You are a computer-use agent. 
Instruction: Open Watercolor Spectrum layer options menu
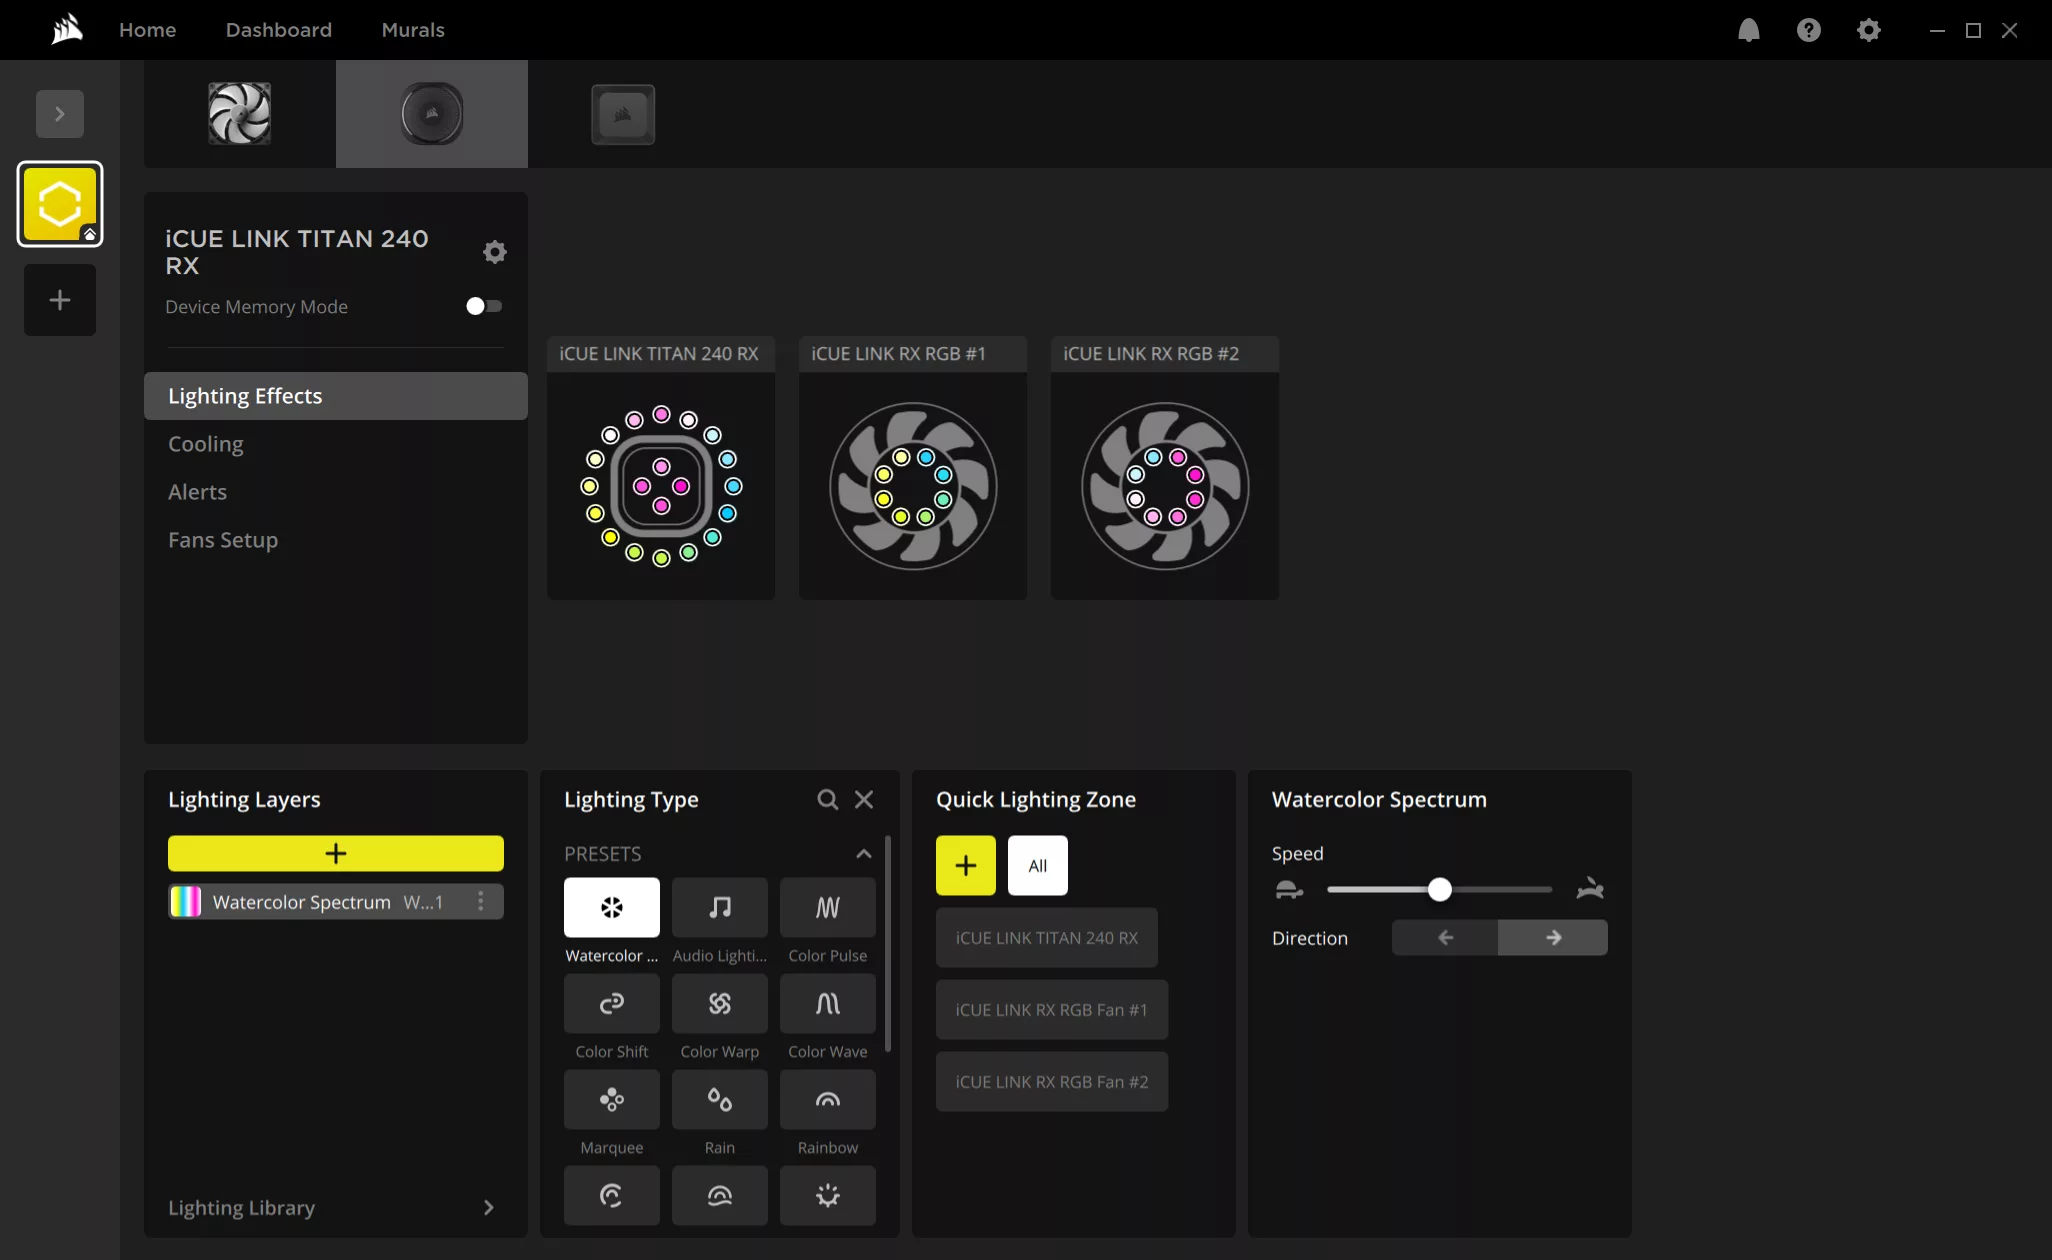tap(481, 902)
